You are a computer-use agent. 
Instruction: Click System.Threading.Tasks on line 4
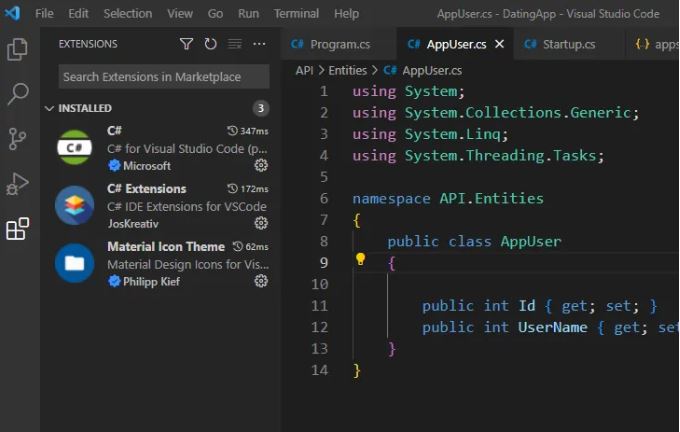click(x=500, y=155)
